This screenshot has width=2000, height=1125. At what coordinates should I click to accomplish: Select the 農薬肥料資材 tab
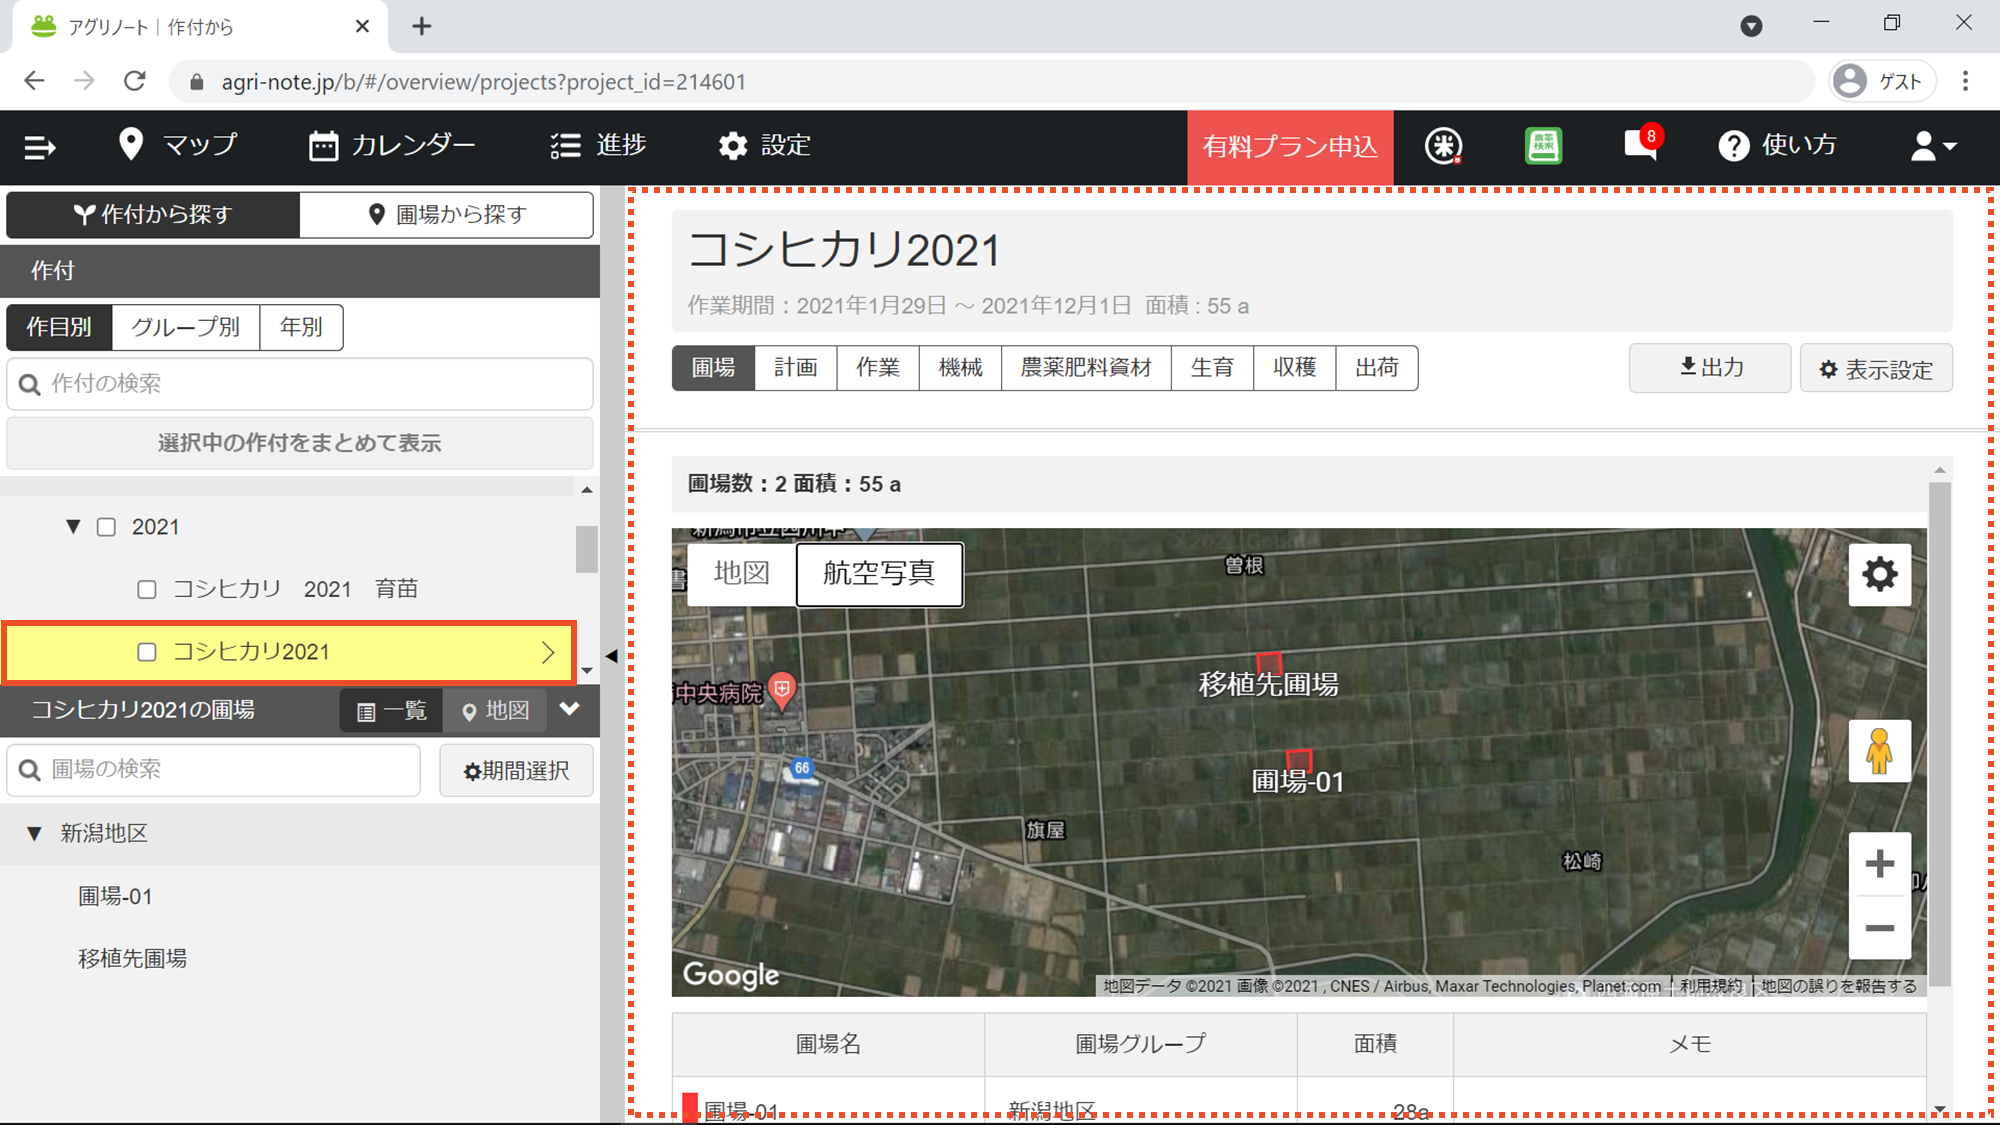1086,368
